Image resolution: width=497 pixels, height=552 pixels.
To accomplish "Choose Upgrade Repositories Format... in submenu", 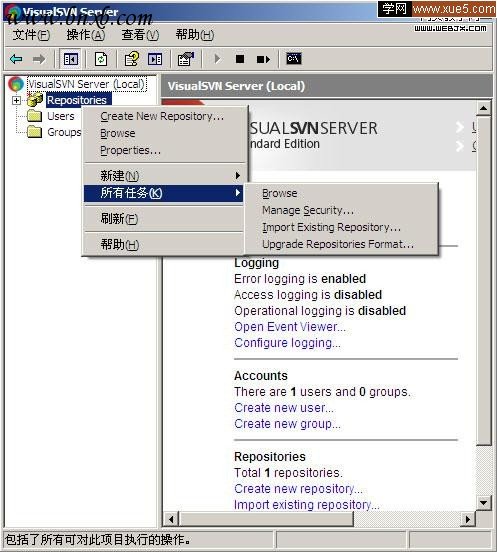I will (341, 244).
